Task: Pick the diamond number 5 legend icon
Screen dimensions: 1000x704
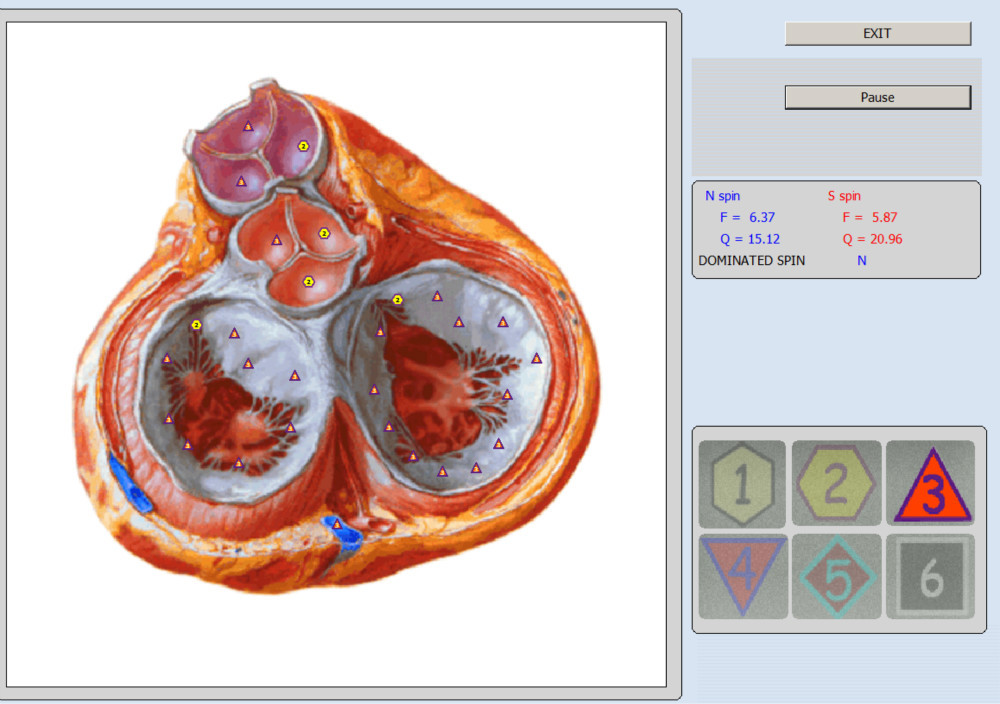Action: (x=836, y=576)
